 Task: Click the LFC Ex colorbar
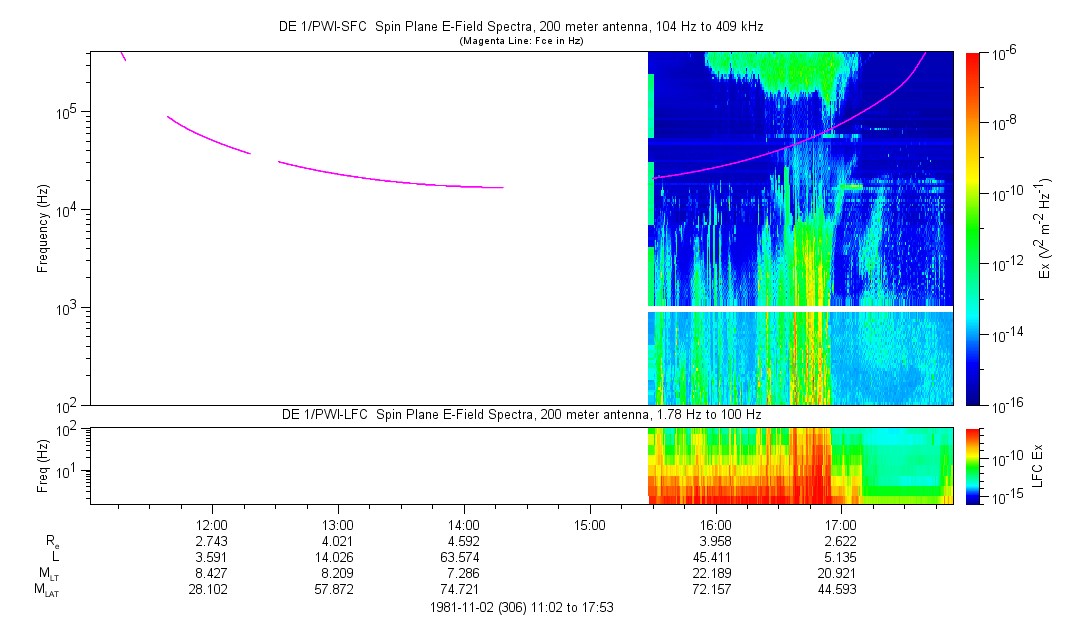[973, 465]
